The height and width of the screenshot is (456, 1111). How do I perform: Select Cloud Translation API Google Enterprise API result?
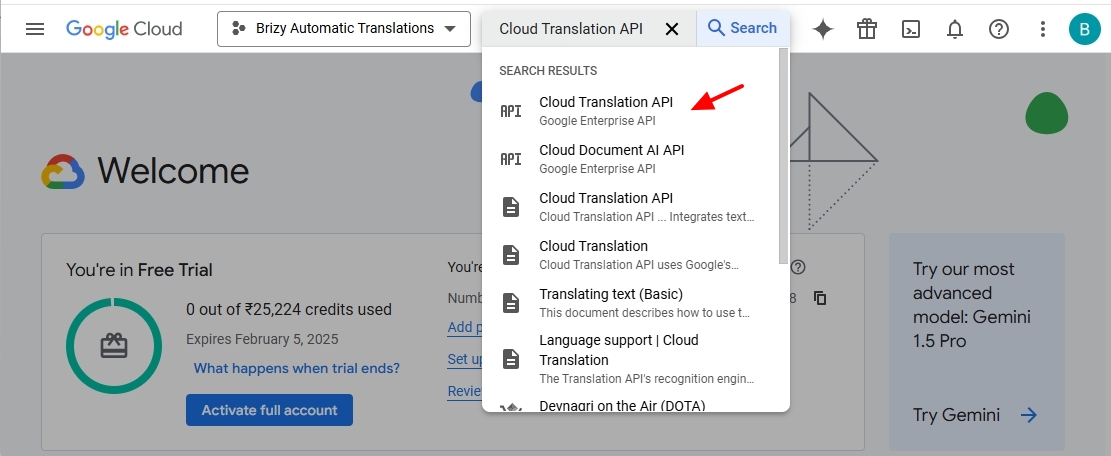pyautogui.click(x=631, y=110)
